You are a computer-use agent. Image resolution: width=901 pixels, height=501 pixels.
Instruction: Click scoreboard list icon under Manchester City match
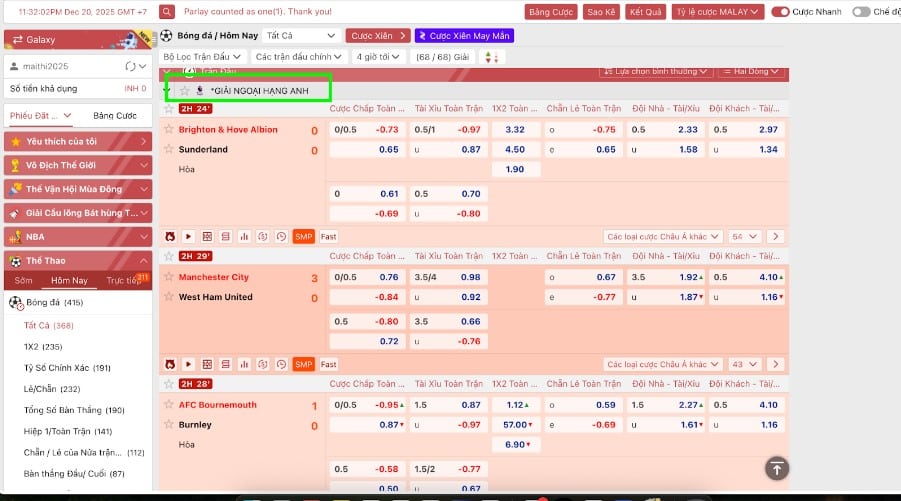225,364
